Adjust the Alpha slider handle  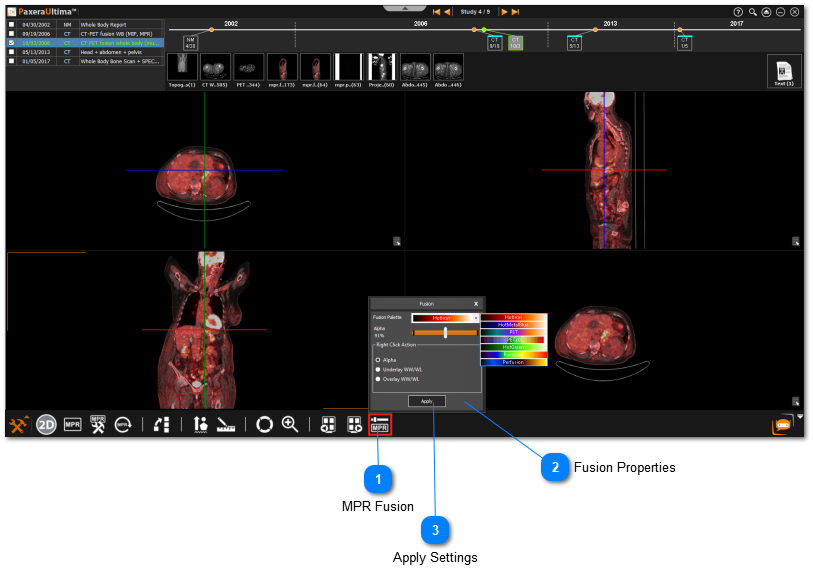click(445, 333)
